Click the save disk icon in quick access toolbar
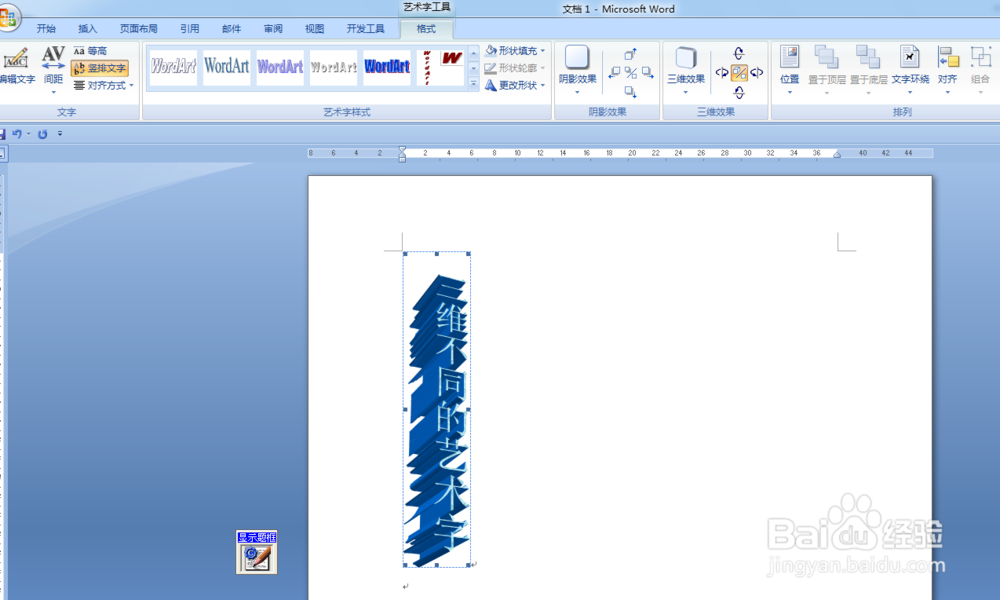Viewport: 1000px width, 600px height. pos(2,134)
